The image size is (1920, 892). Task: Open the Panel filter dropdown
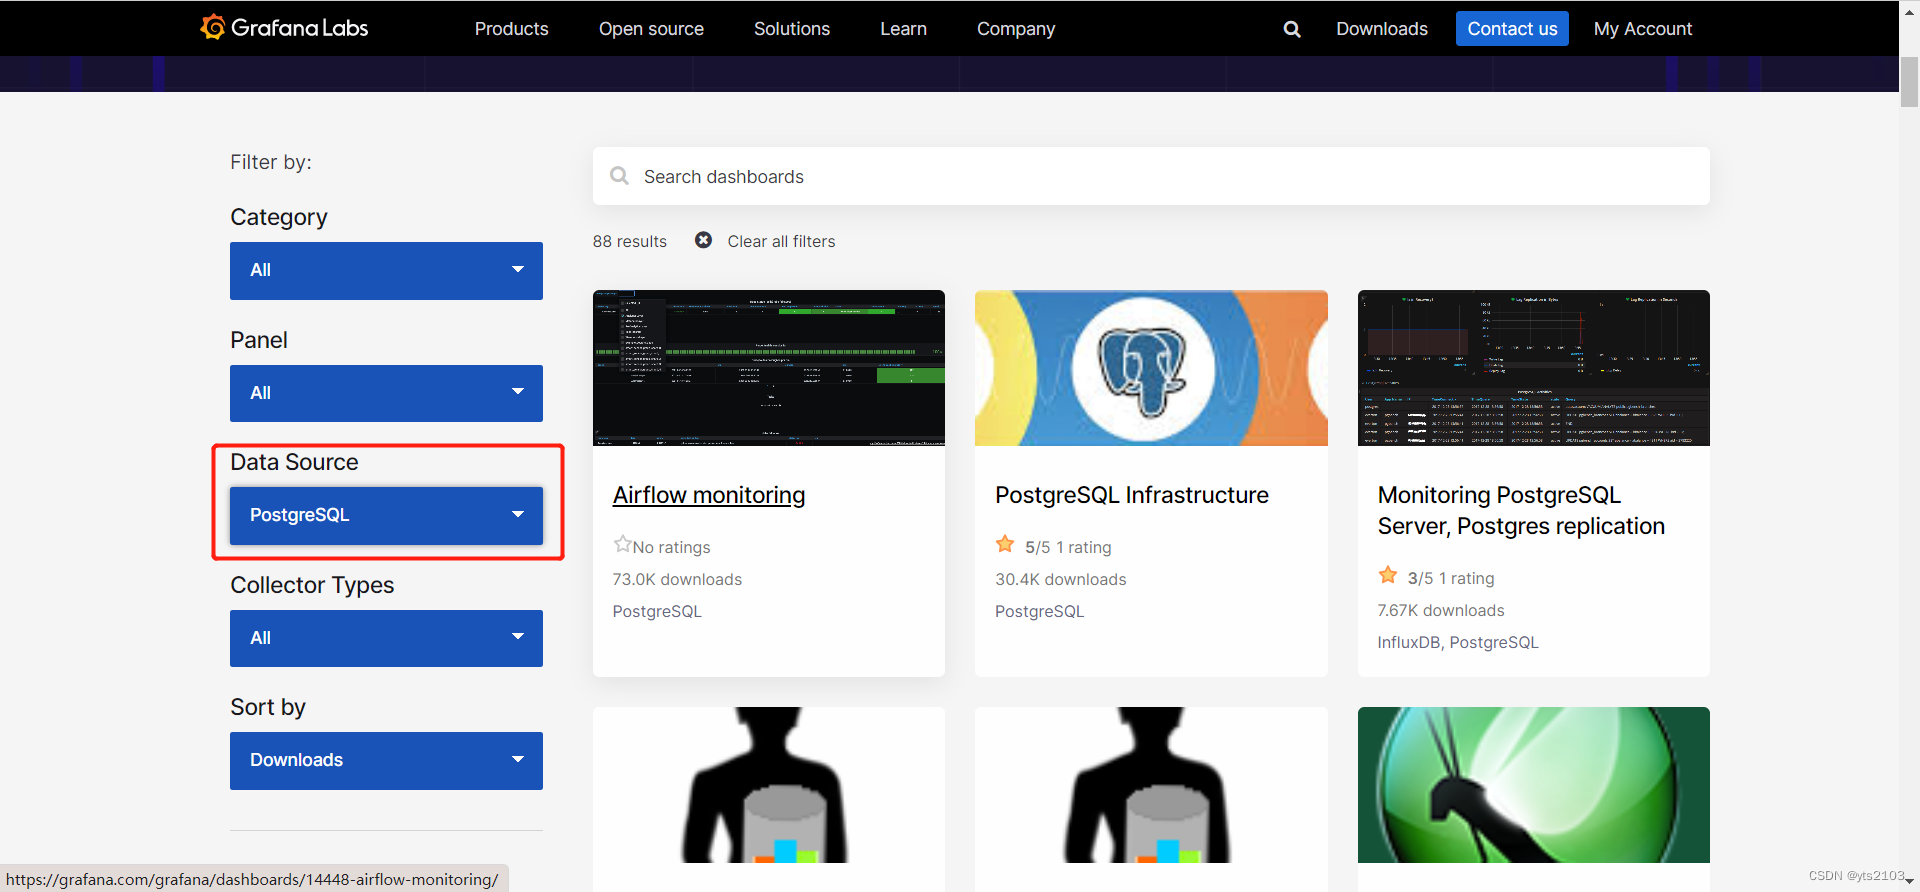pos(386,393)
